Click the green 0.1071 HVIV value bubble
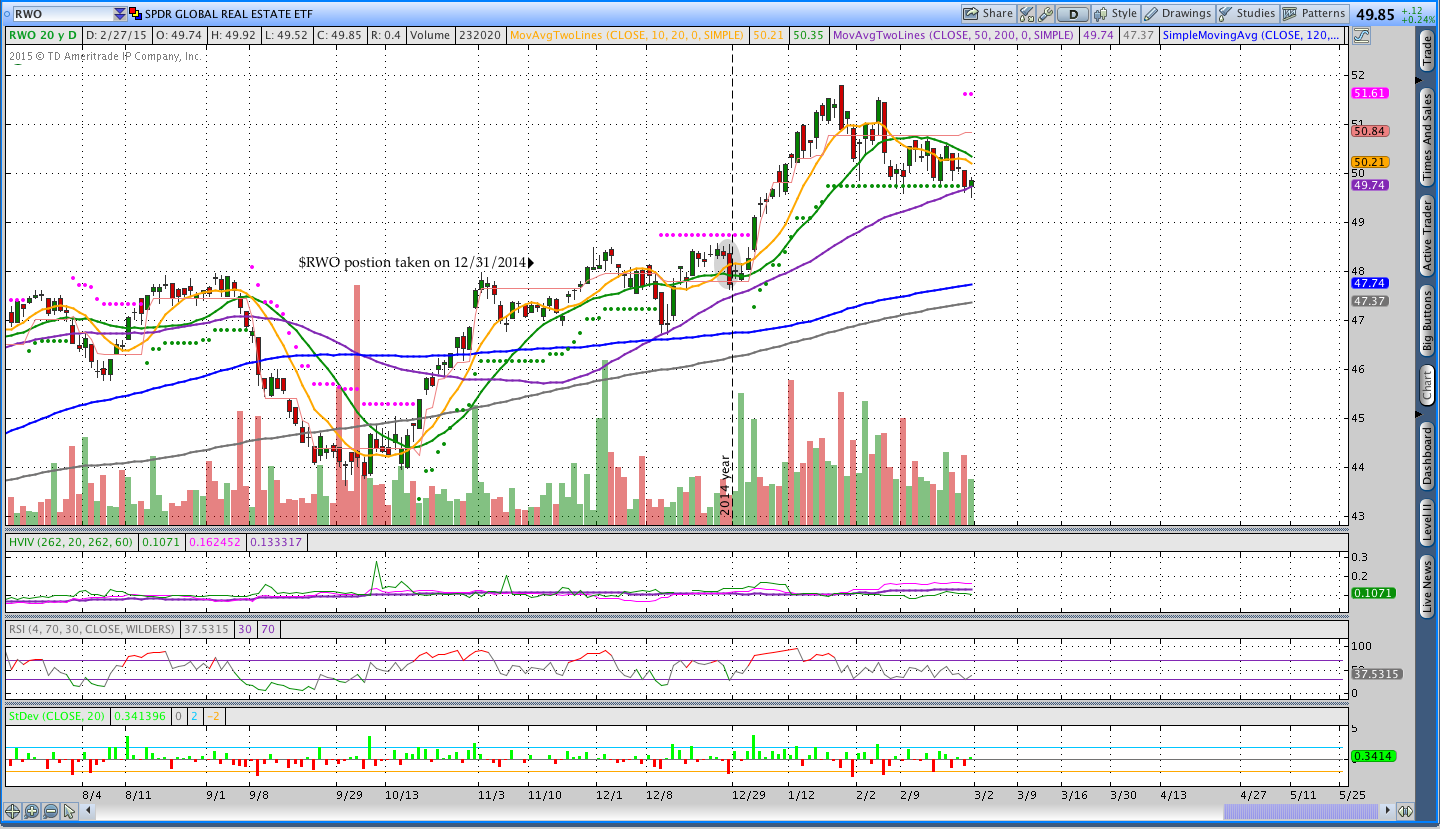Screen dimensions: 1440x829 (x=1372, y=593)
